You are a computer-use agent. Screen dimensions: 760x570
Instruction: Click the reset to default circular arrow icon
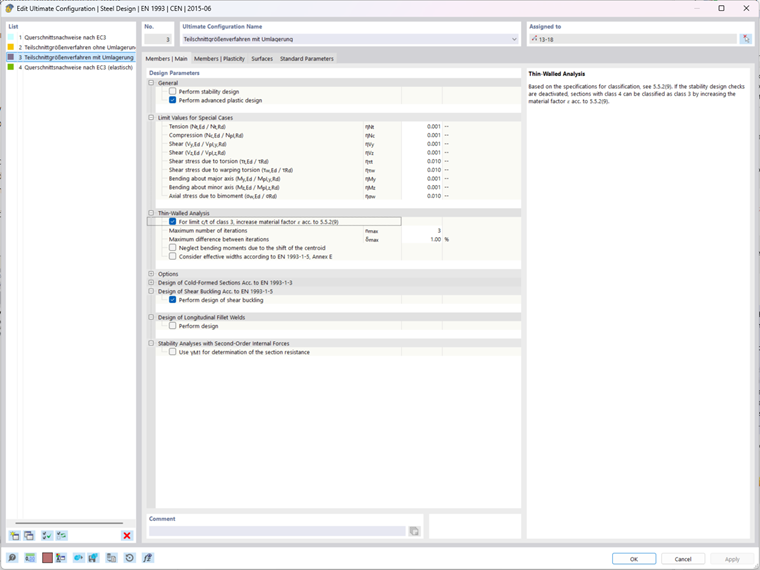click(129, 558)
